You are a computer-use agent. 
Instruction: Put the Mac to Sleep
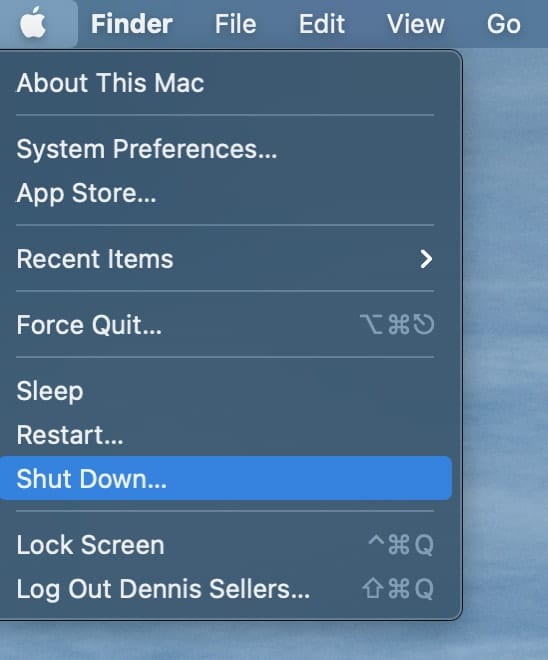pyautogui.click(x=225, y=391)
